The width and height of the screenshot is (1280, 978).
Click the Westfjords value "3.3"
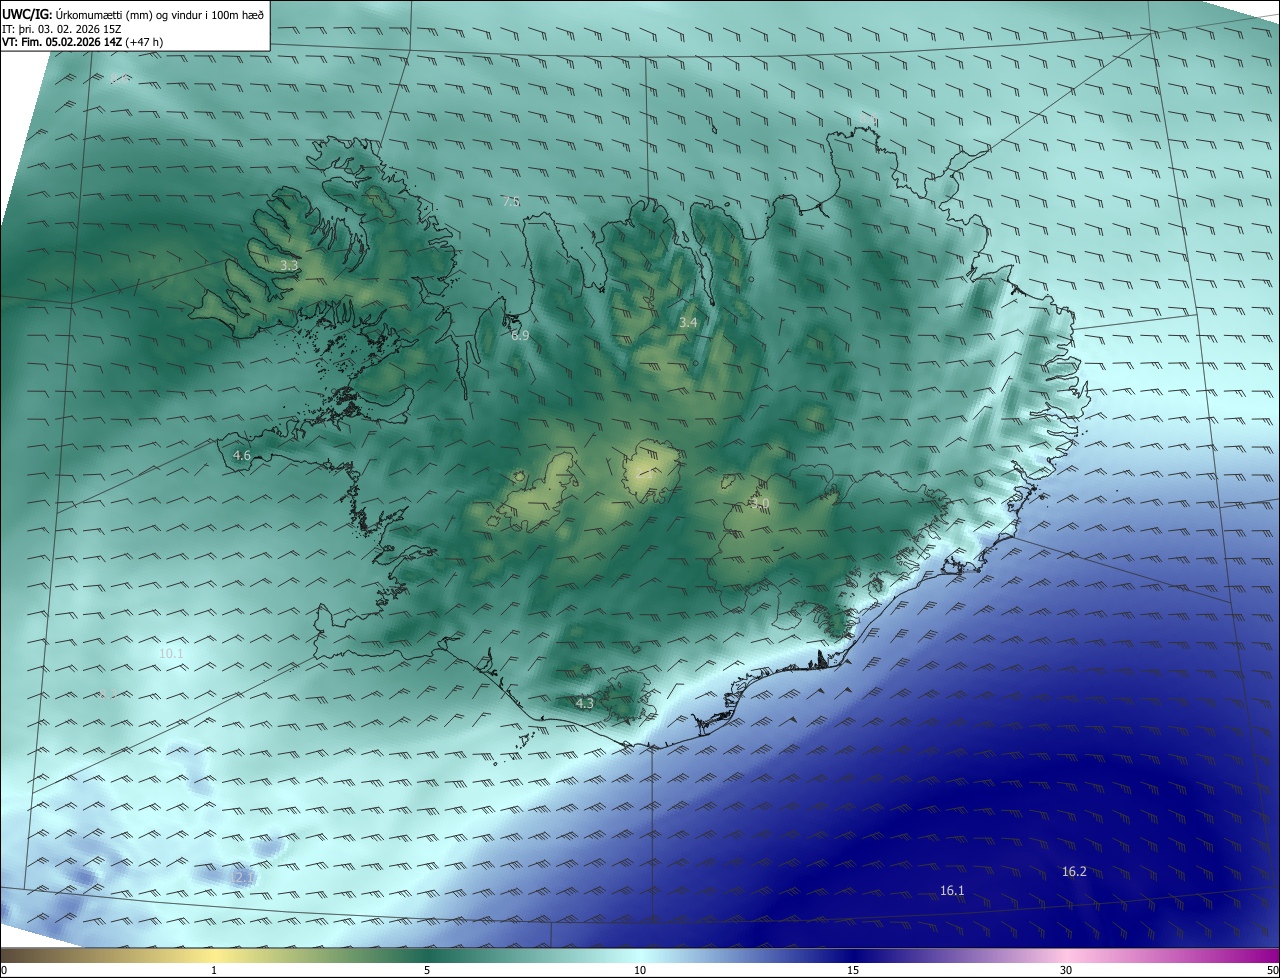tap(289, 265)
